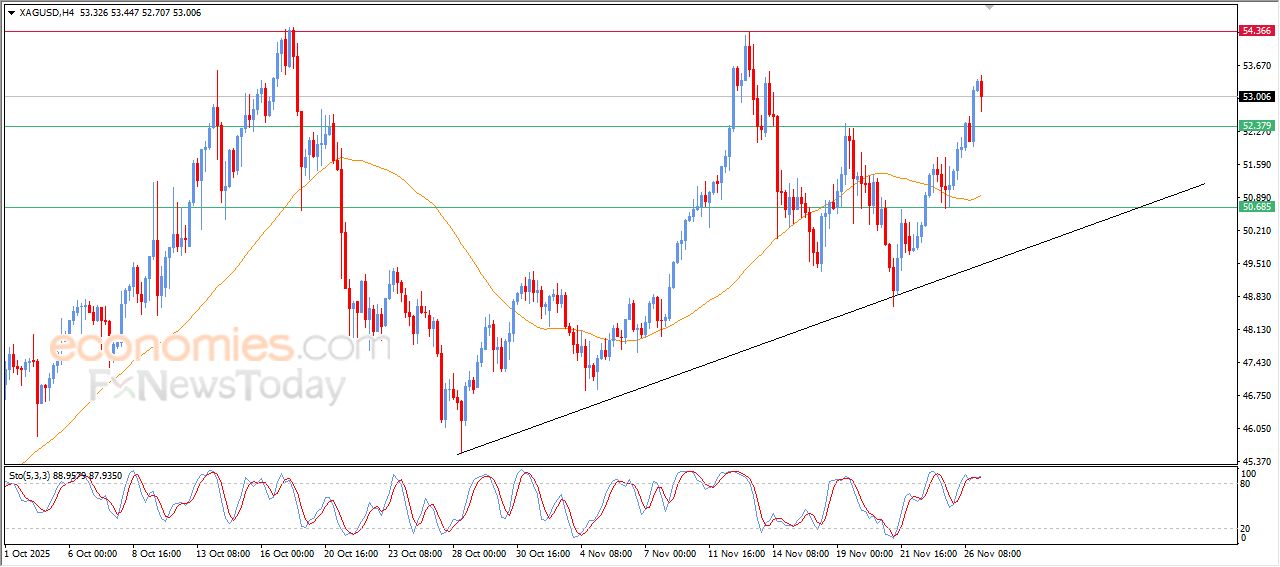The width and height of the screenshot is (1280, 567).
Task: Select the red 54.366 price label
Action: (x=1256, y=31)
